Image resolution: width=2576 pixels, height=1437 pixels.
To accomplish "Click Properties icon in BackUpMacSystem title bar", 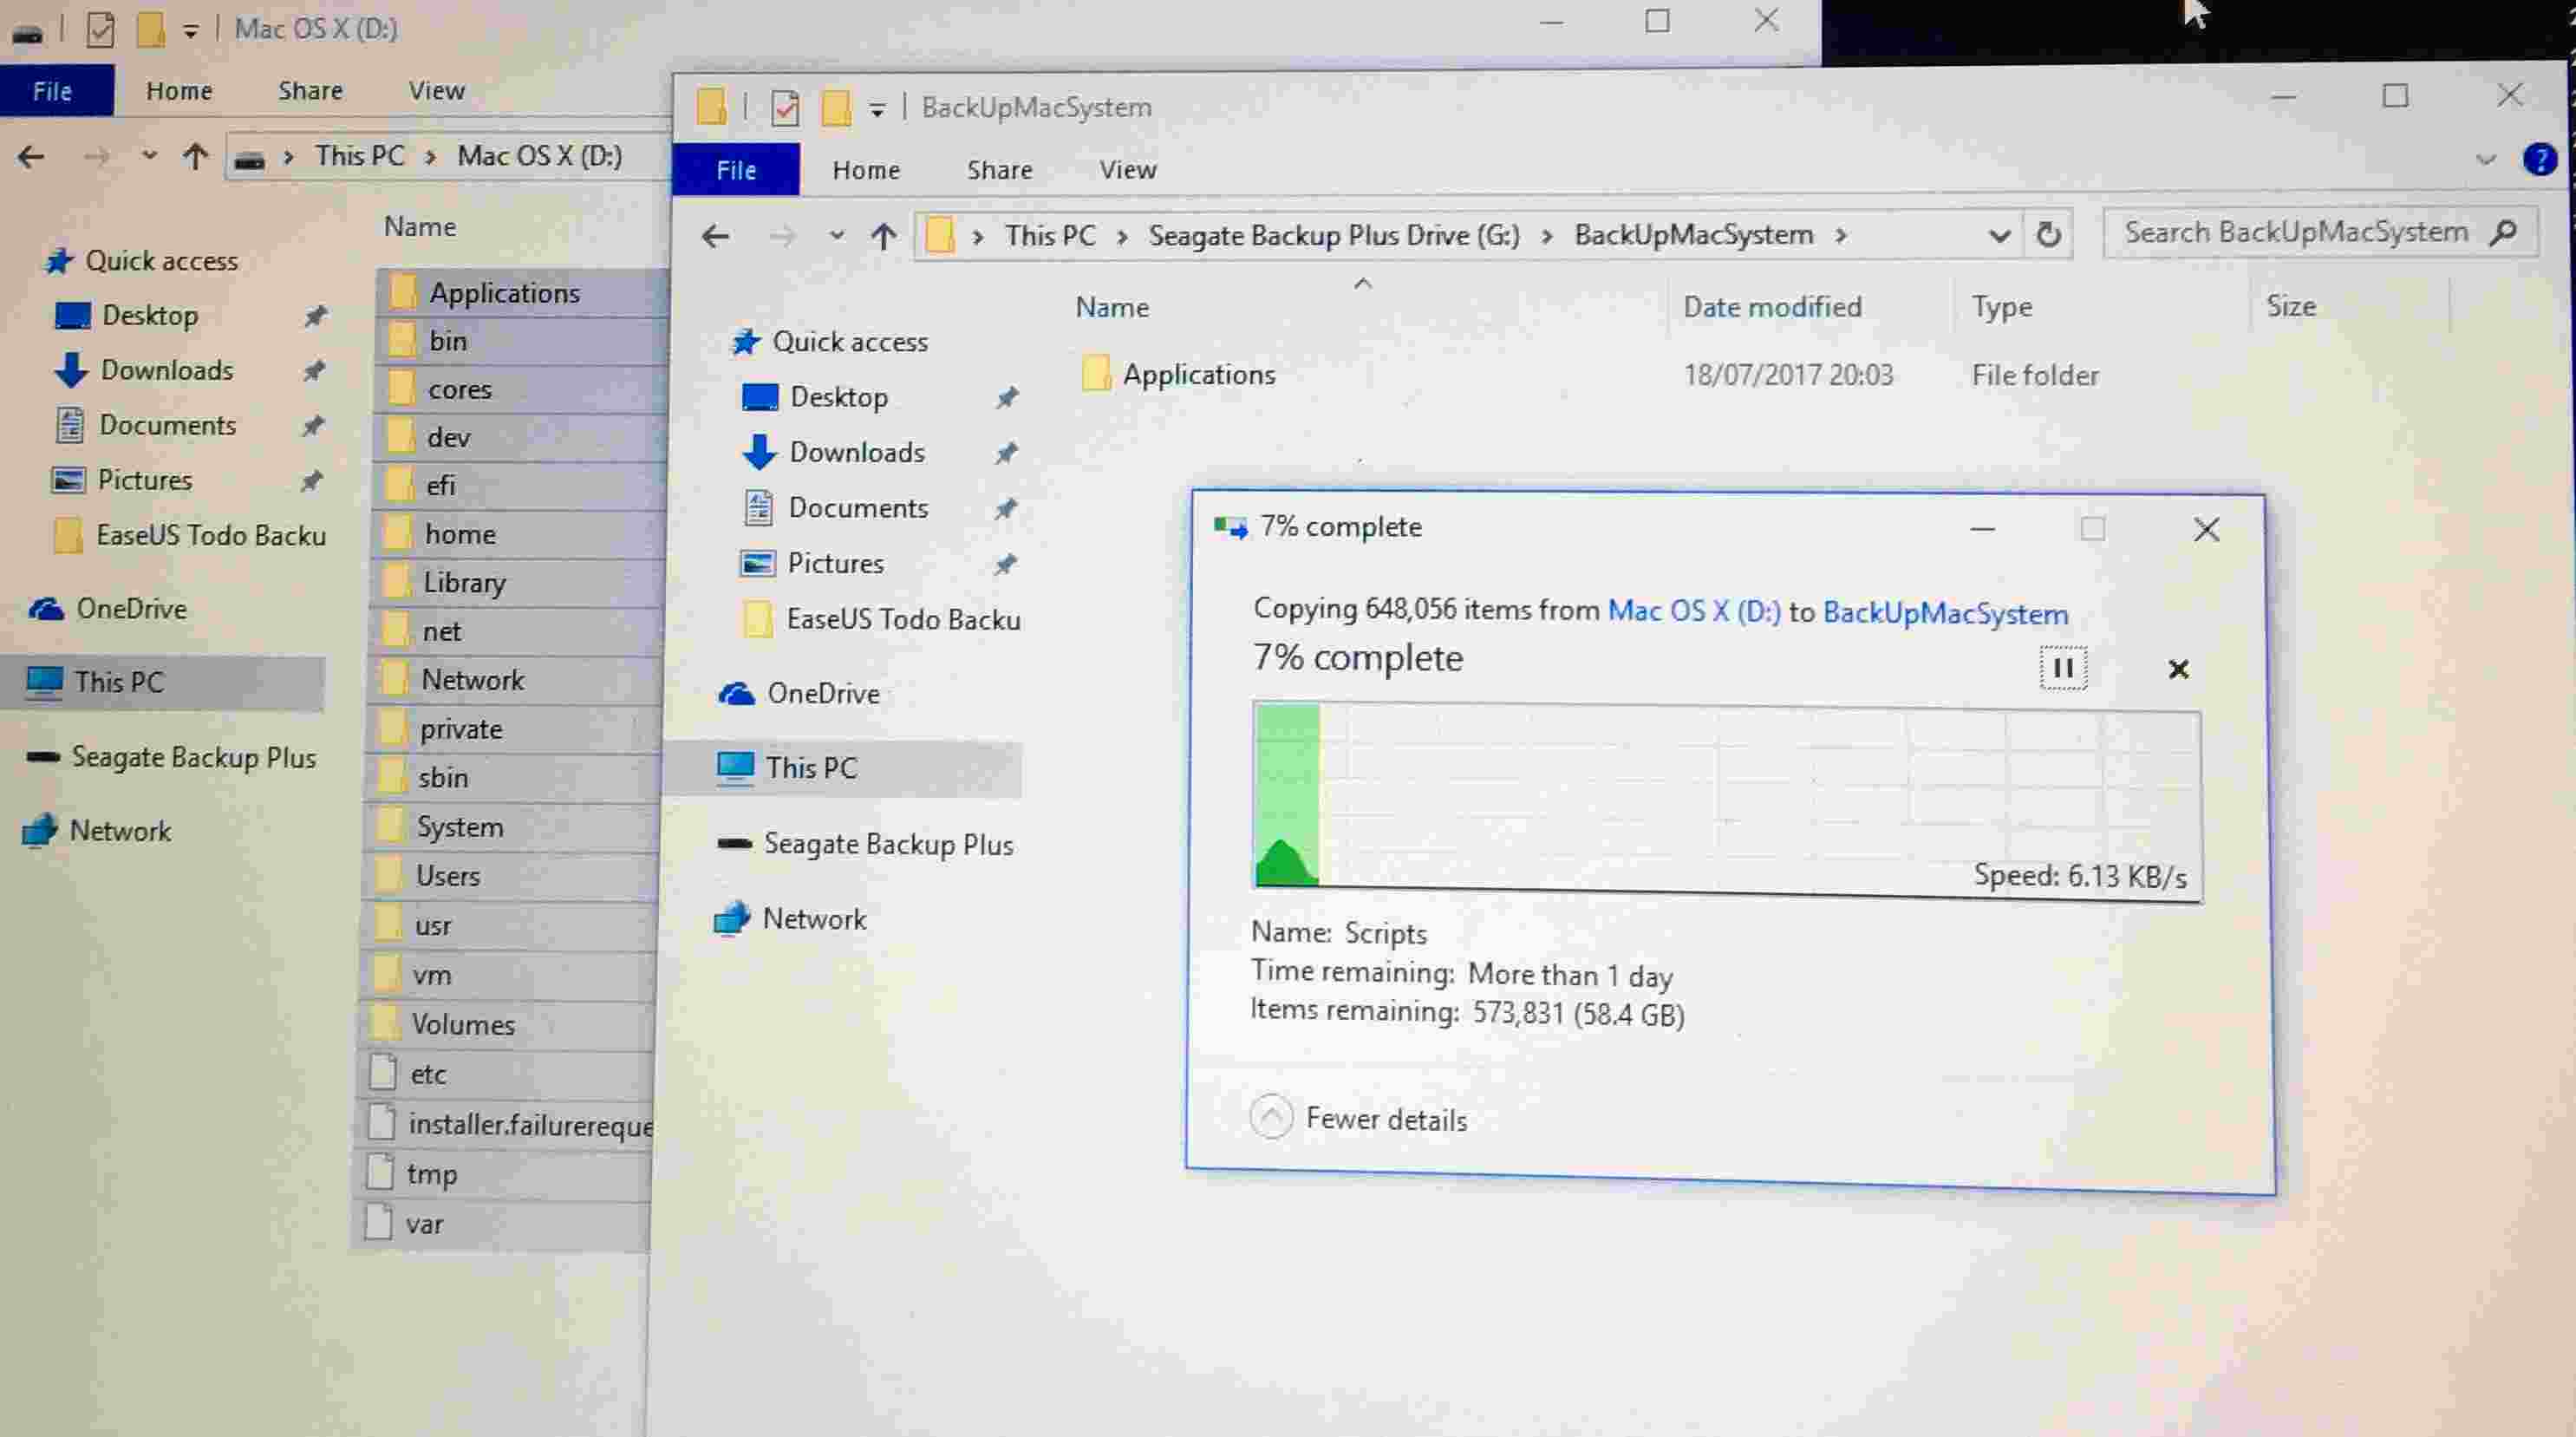I will click(784, 108).
